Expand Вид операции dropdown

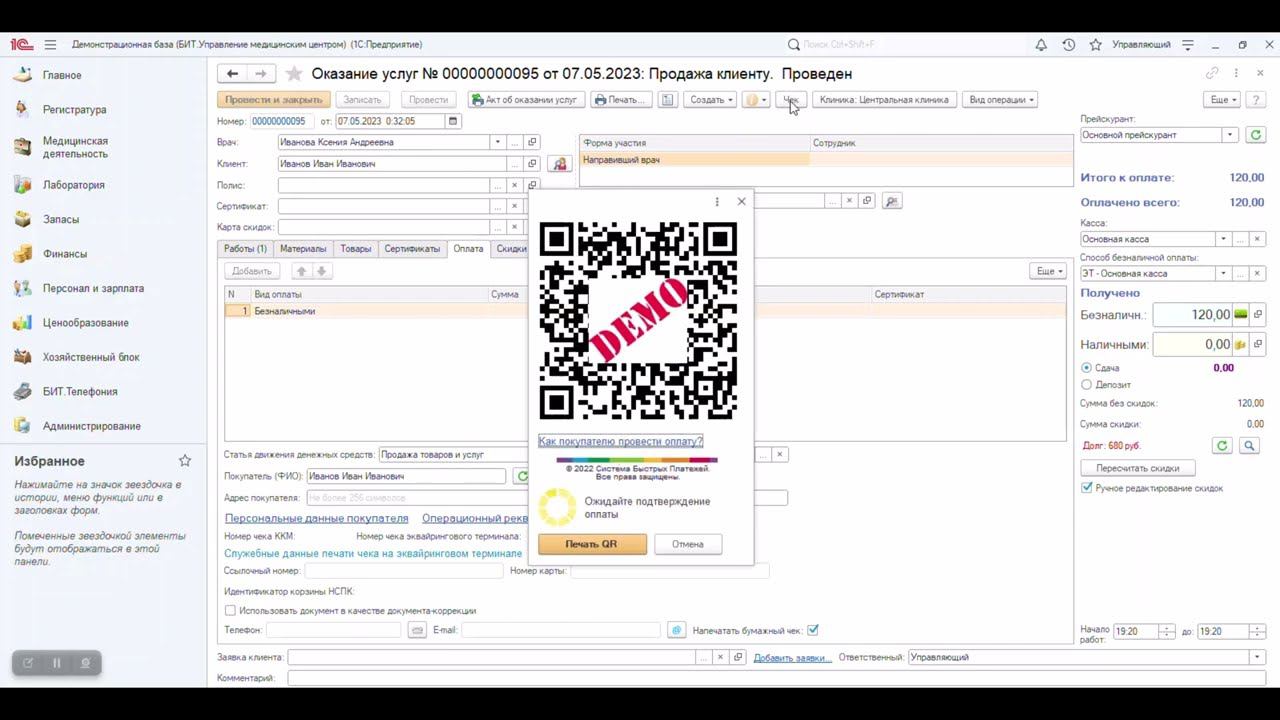point(998,100)
